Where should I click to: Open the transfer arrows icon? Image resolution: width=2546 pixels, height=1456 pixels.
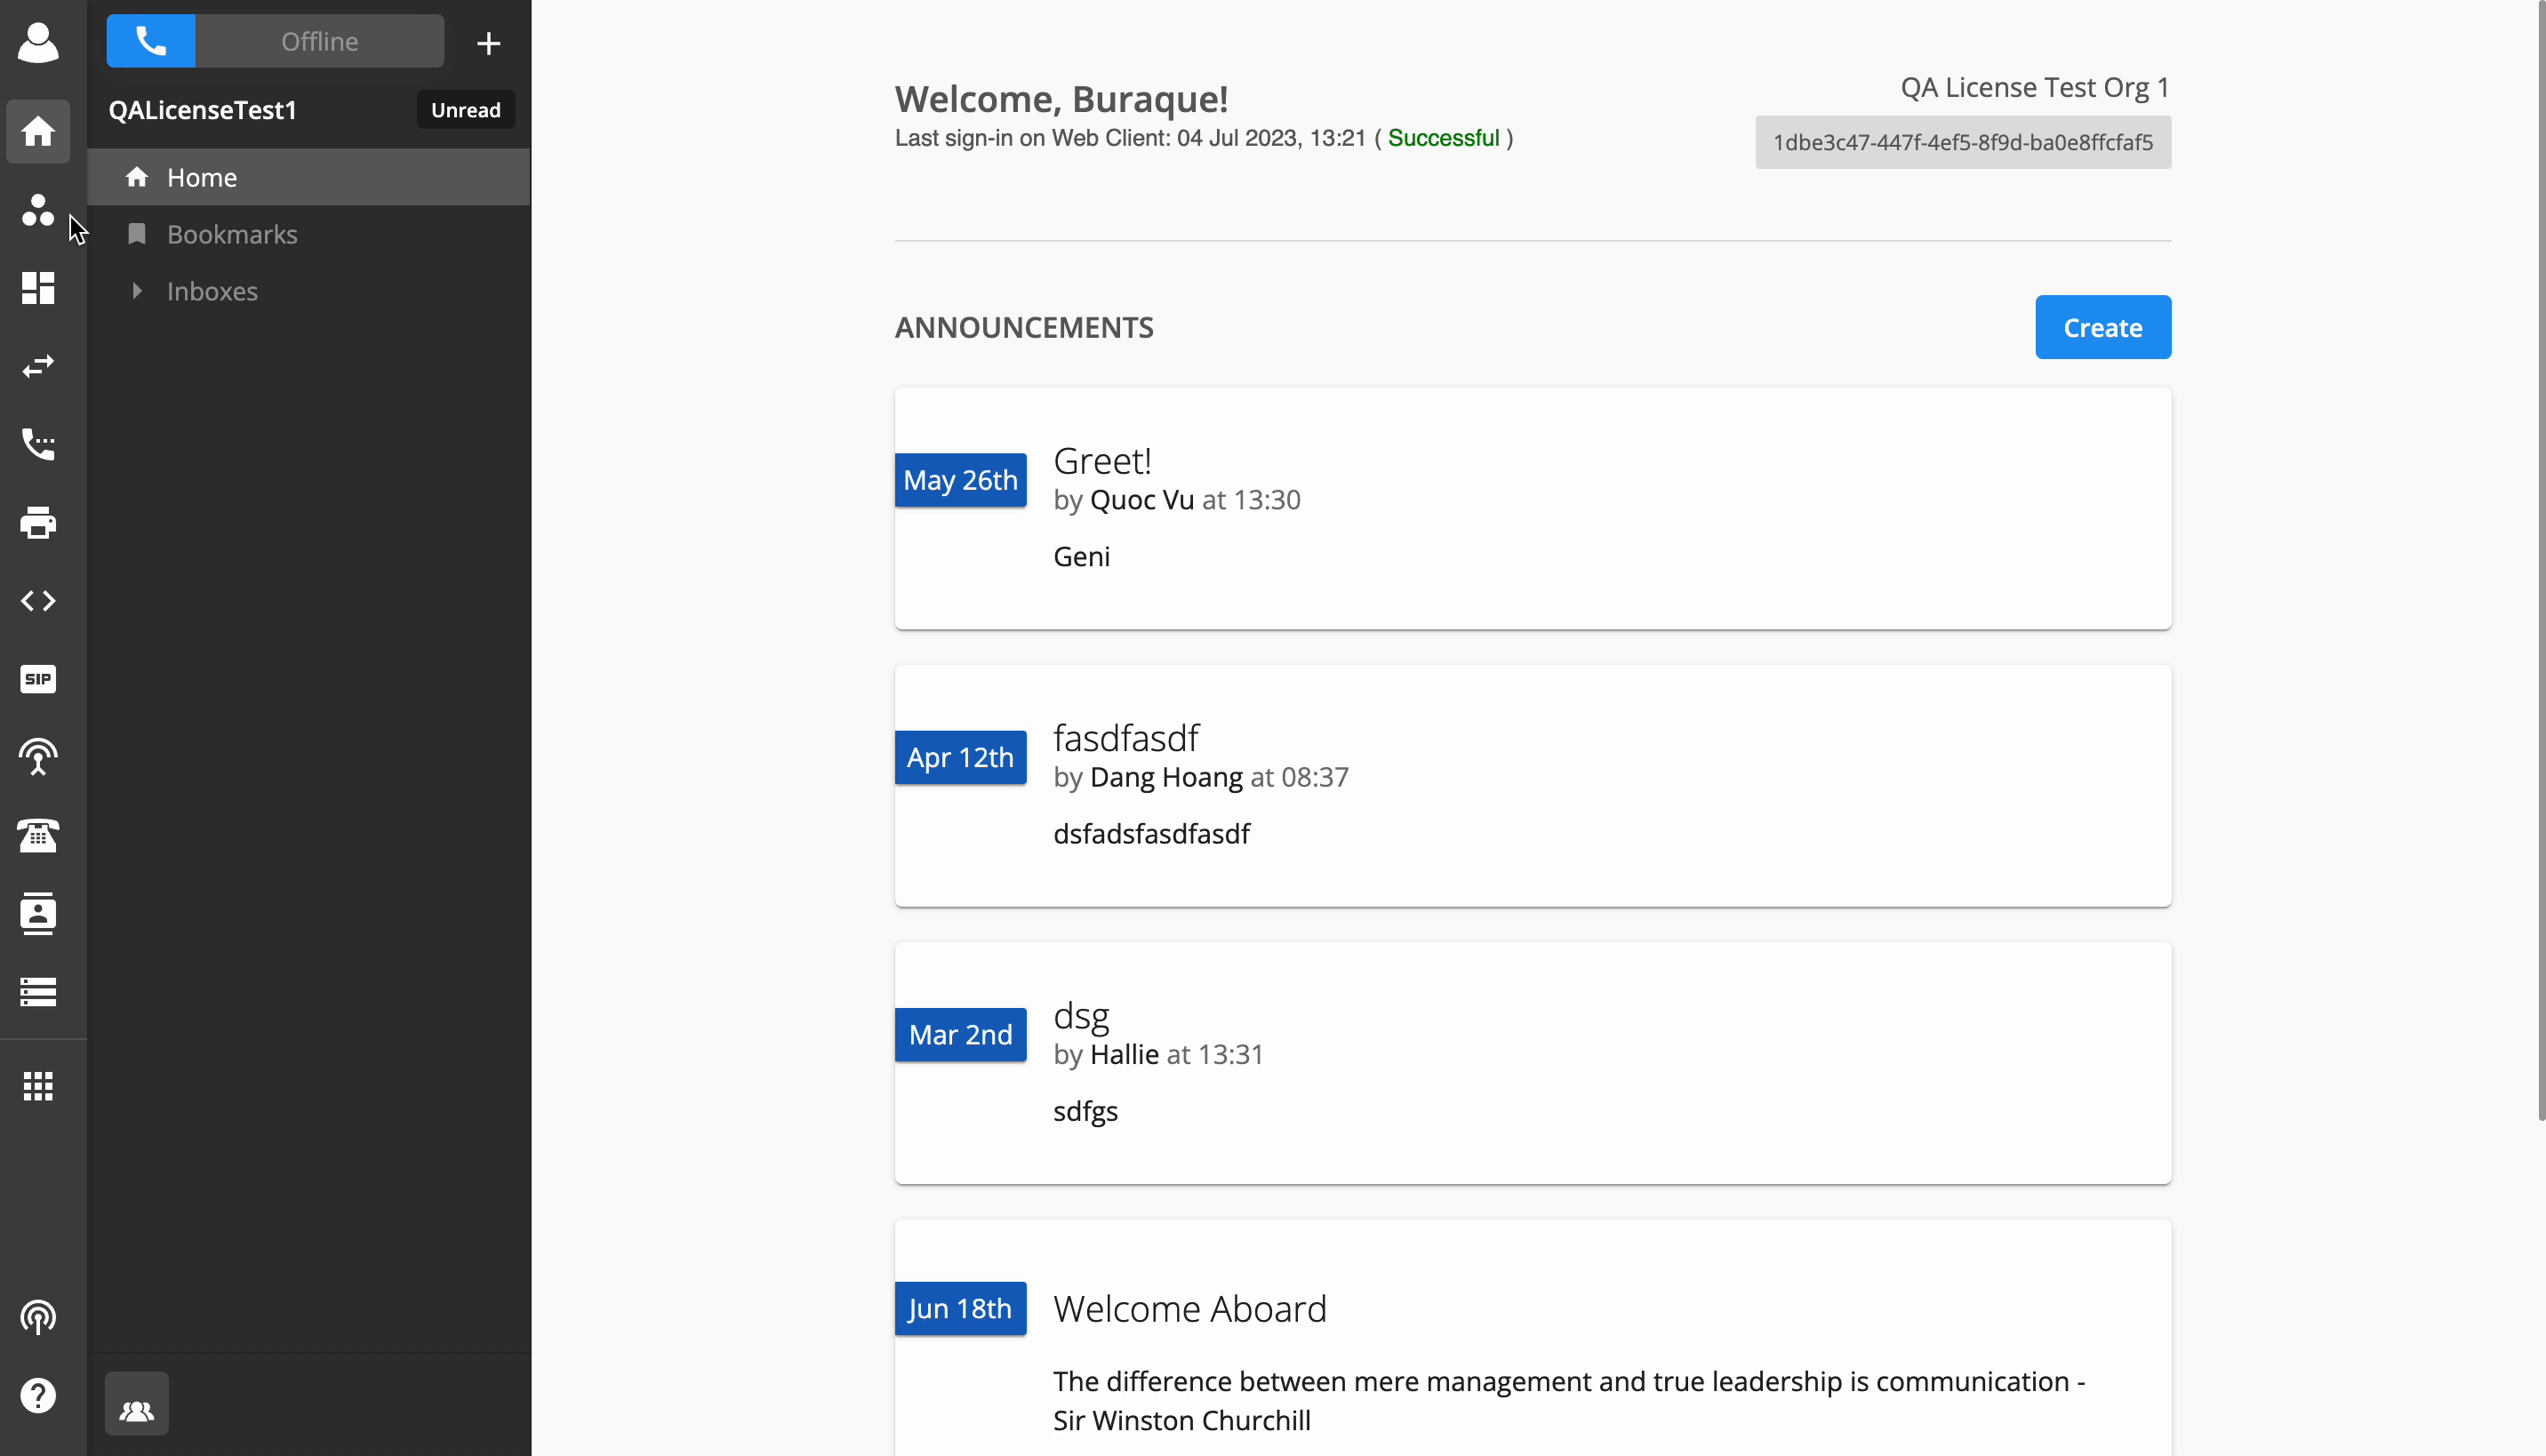38,366
